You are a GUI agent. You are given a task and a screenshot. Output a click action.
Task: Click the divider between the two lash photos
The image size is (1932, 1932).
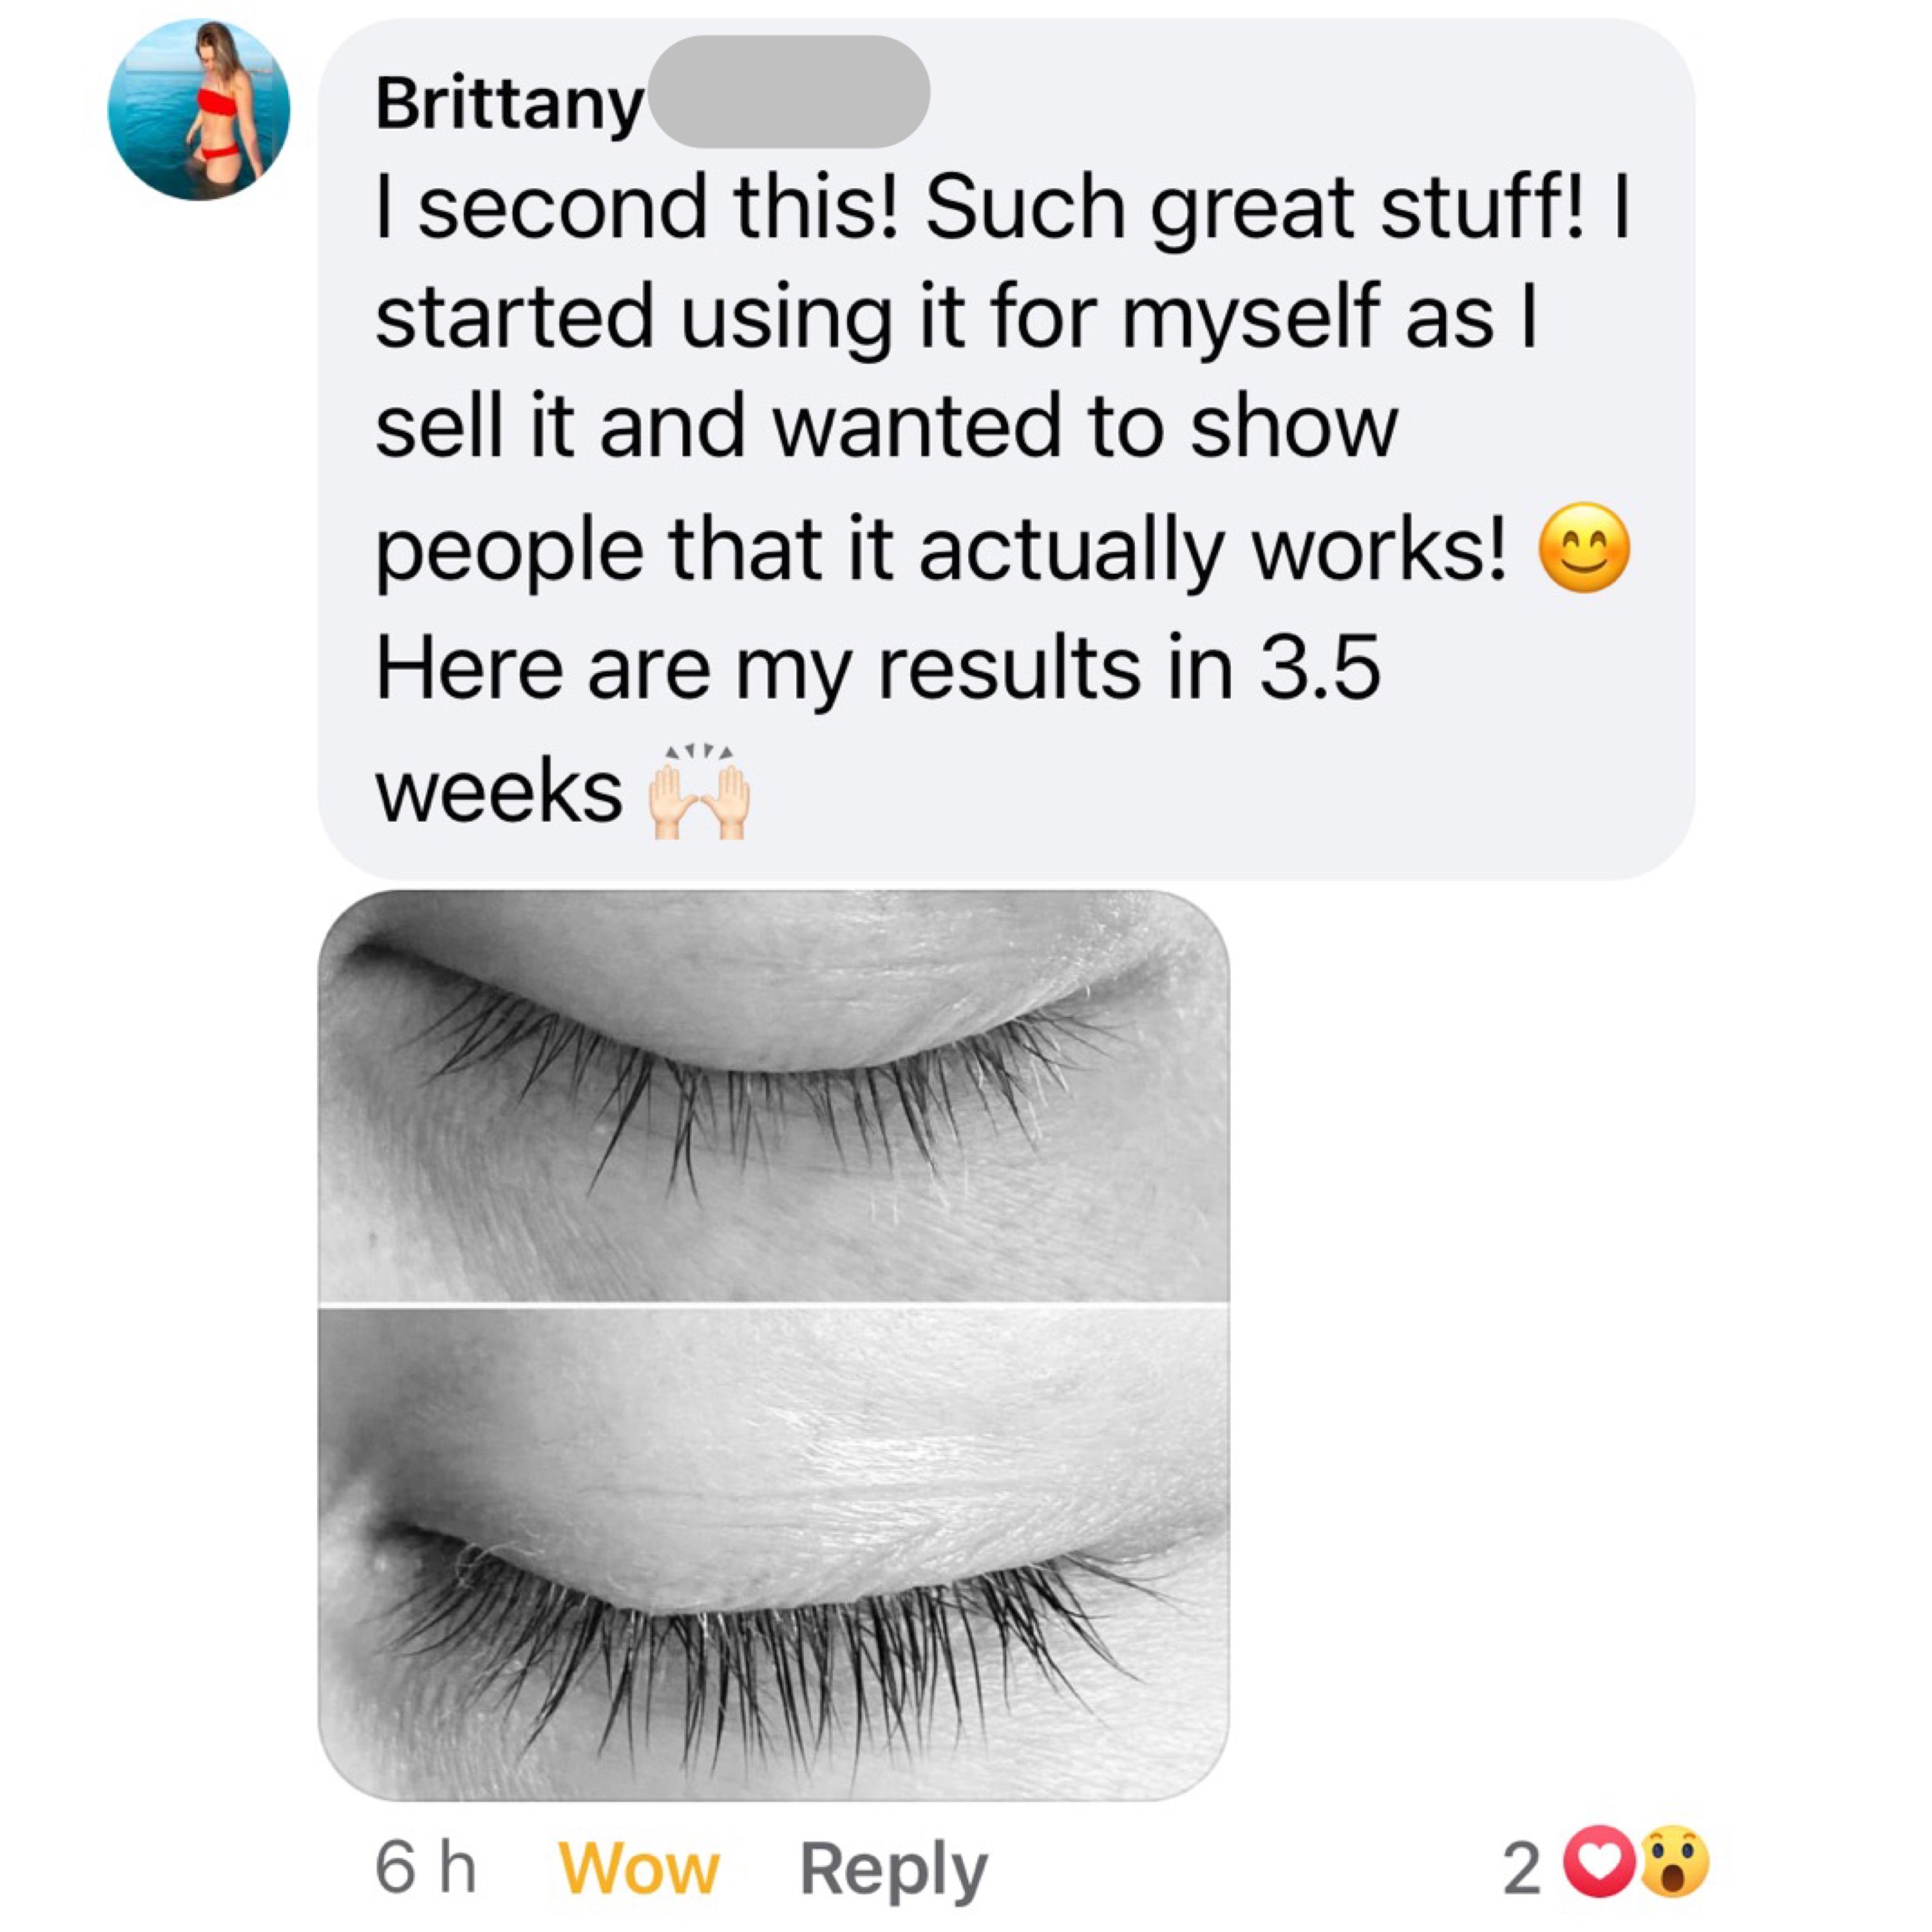pos(773,1305)
